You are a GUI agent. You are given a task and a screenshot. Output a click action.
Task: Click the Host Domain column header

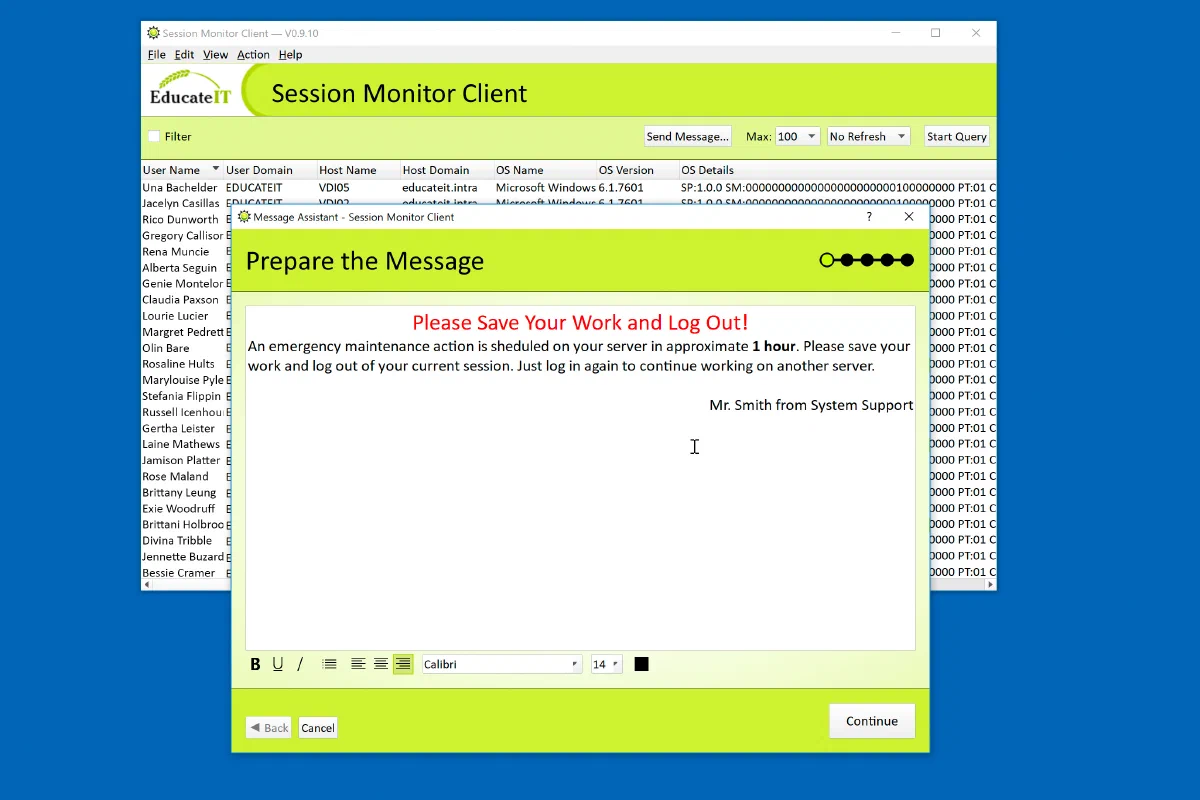tap(447, 170)
